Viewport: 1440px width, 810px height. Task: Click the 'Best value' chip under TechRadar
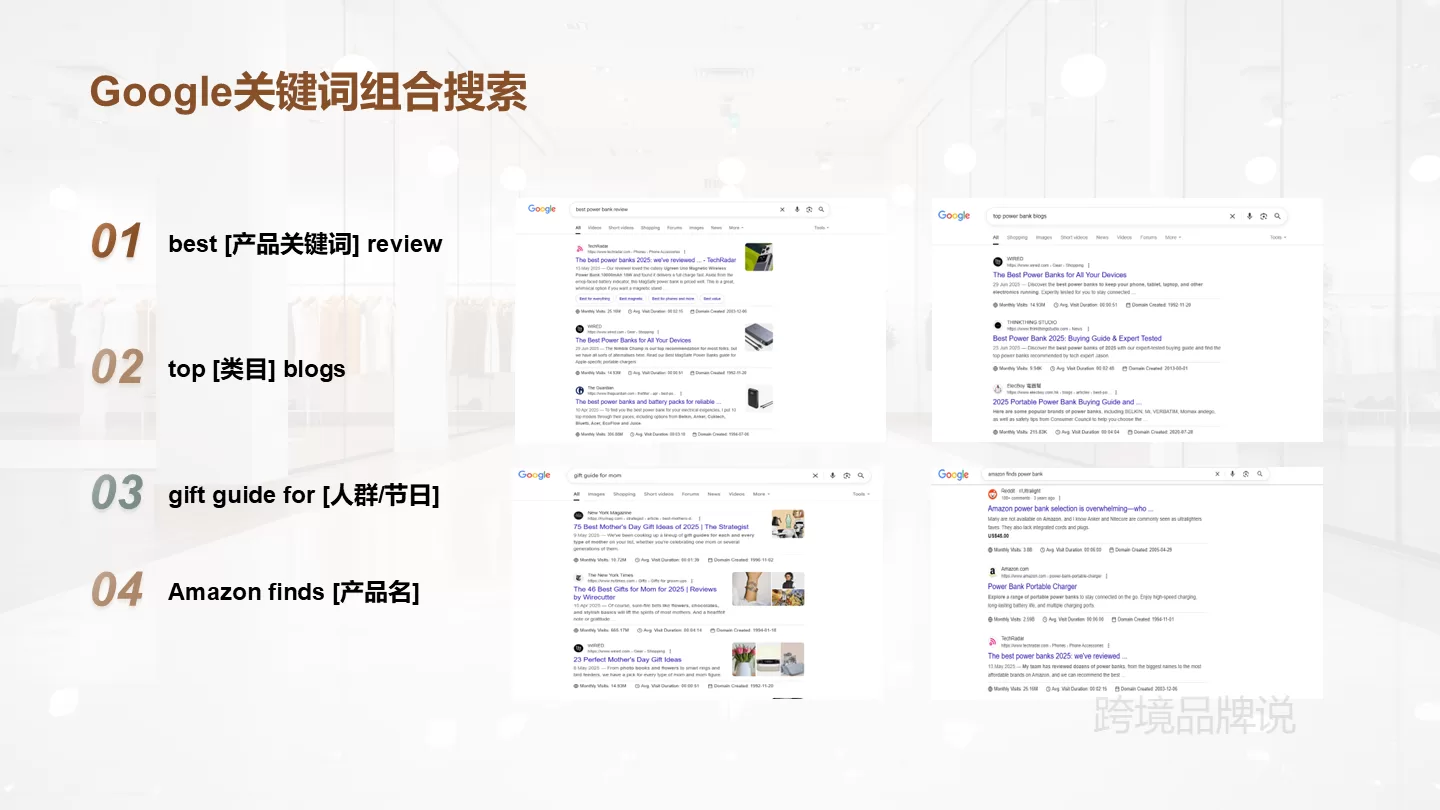(712, 299)
